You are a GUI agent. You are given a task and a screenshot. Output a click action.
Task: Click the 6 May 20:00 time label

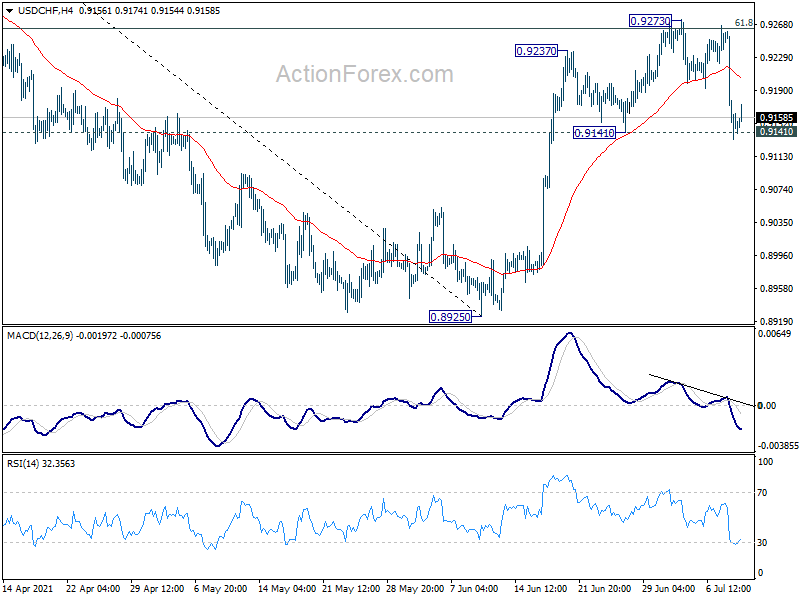[x=220, y=588]
